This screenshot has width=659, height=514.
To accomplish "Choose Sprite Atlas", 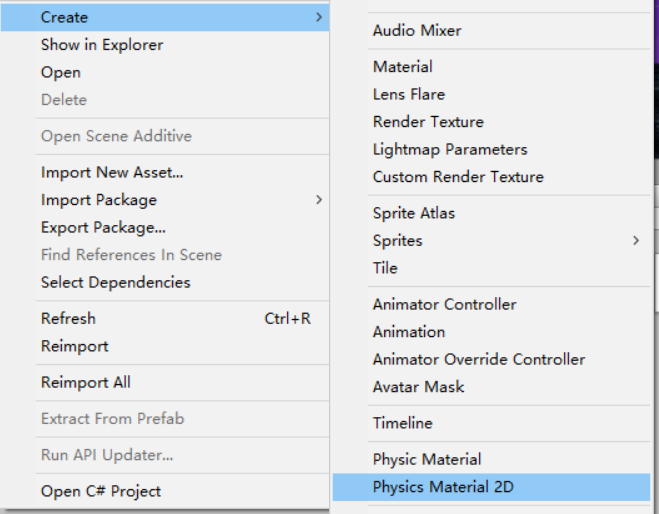I will pos(414,214).
